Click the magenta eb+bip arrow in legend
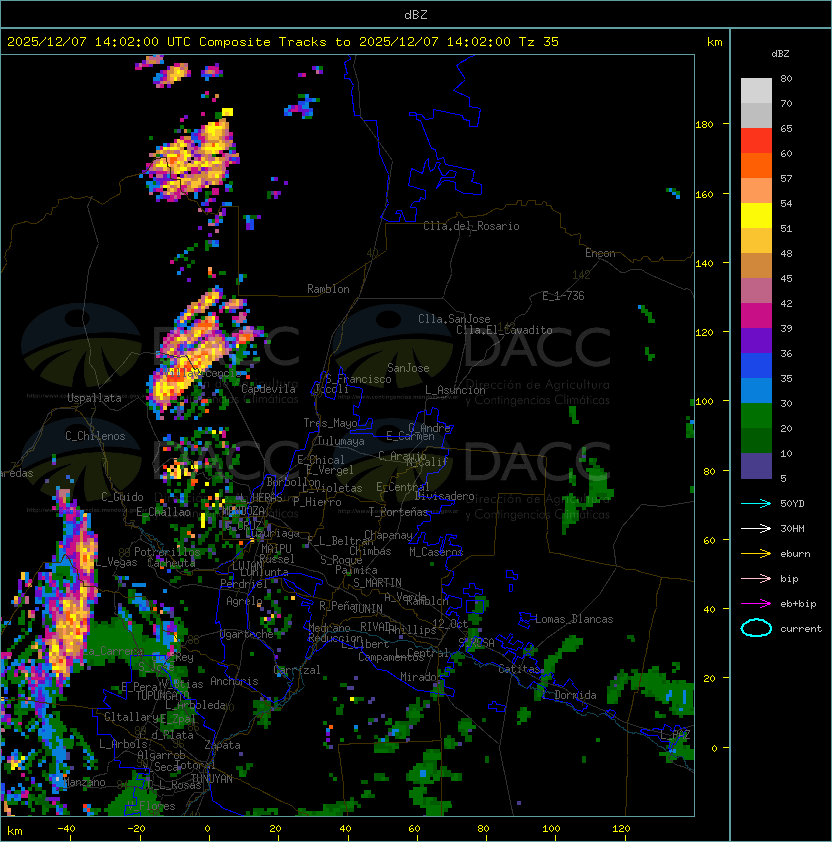The height and width of the screenshot is (842, 832). tap(756, 604)
